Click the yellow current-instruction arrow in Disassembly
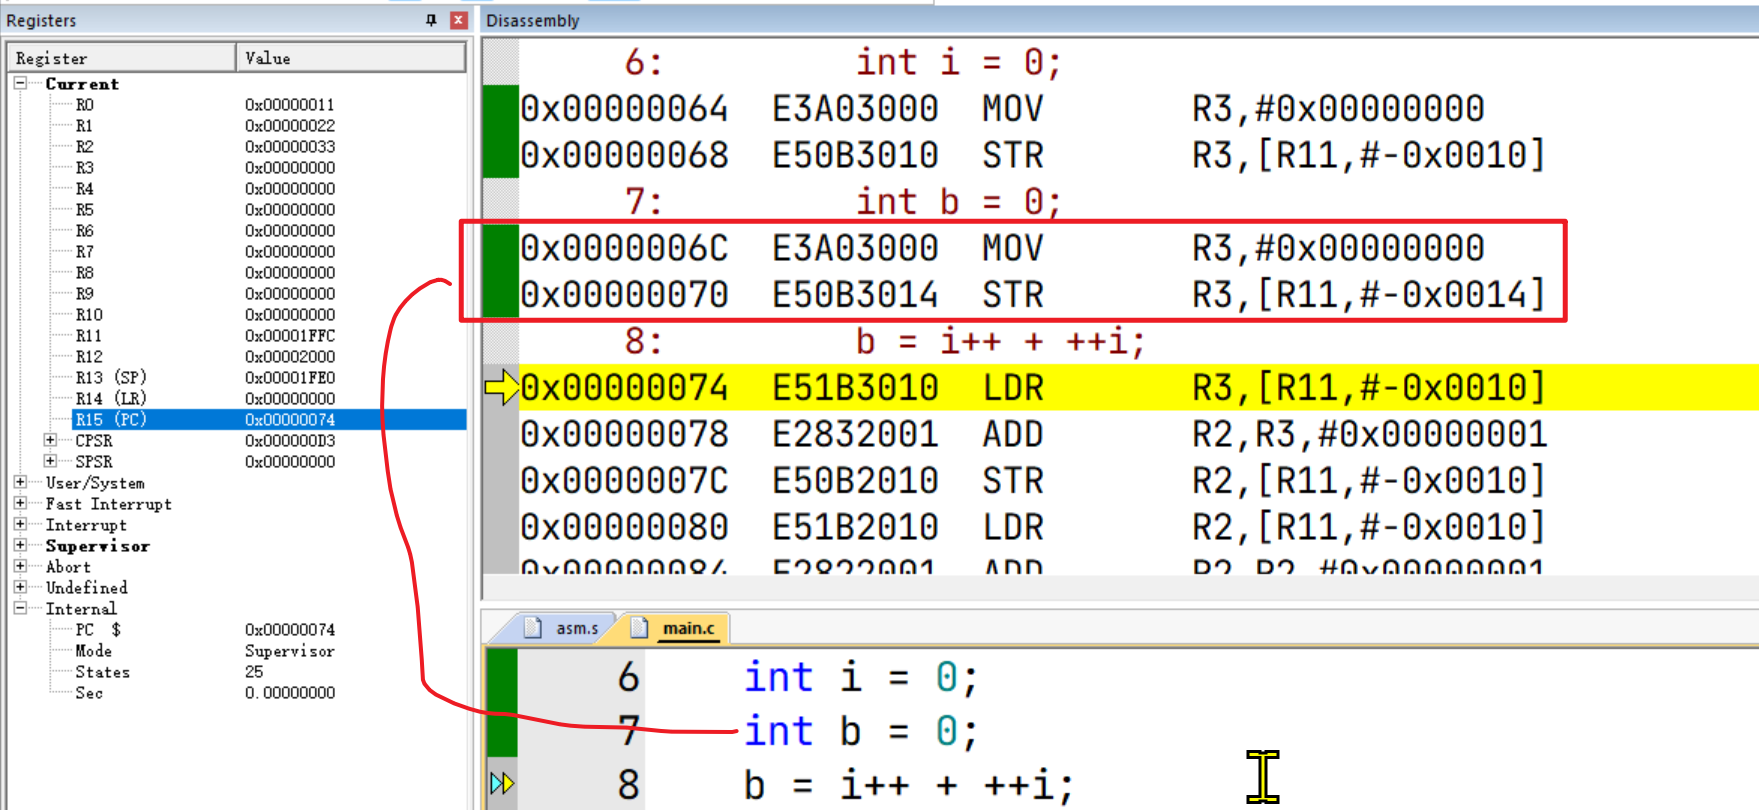The width and height of the screenshot is (1759, 810). [x=501, y=387]
